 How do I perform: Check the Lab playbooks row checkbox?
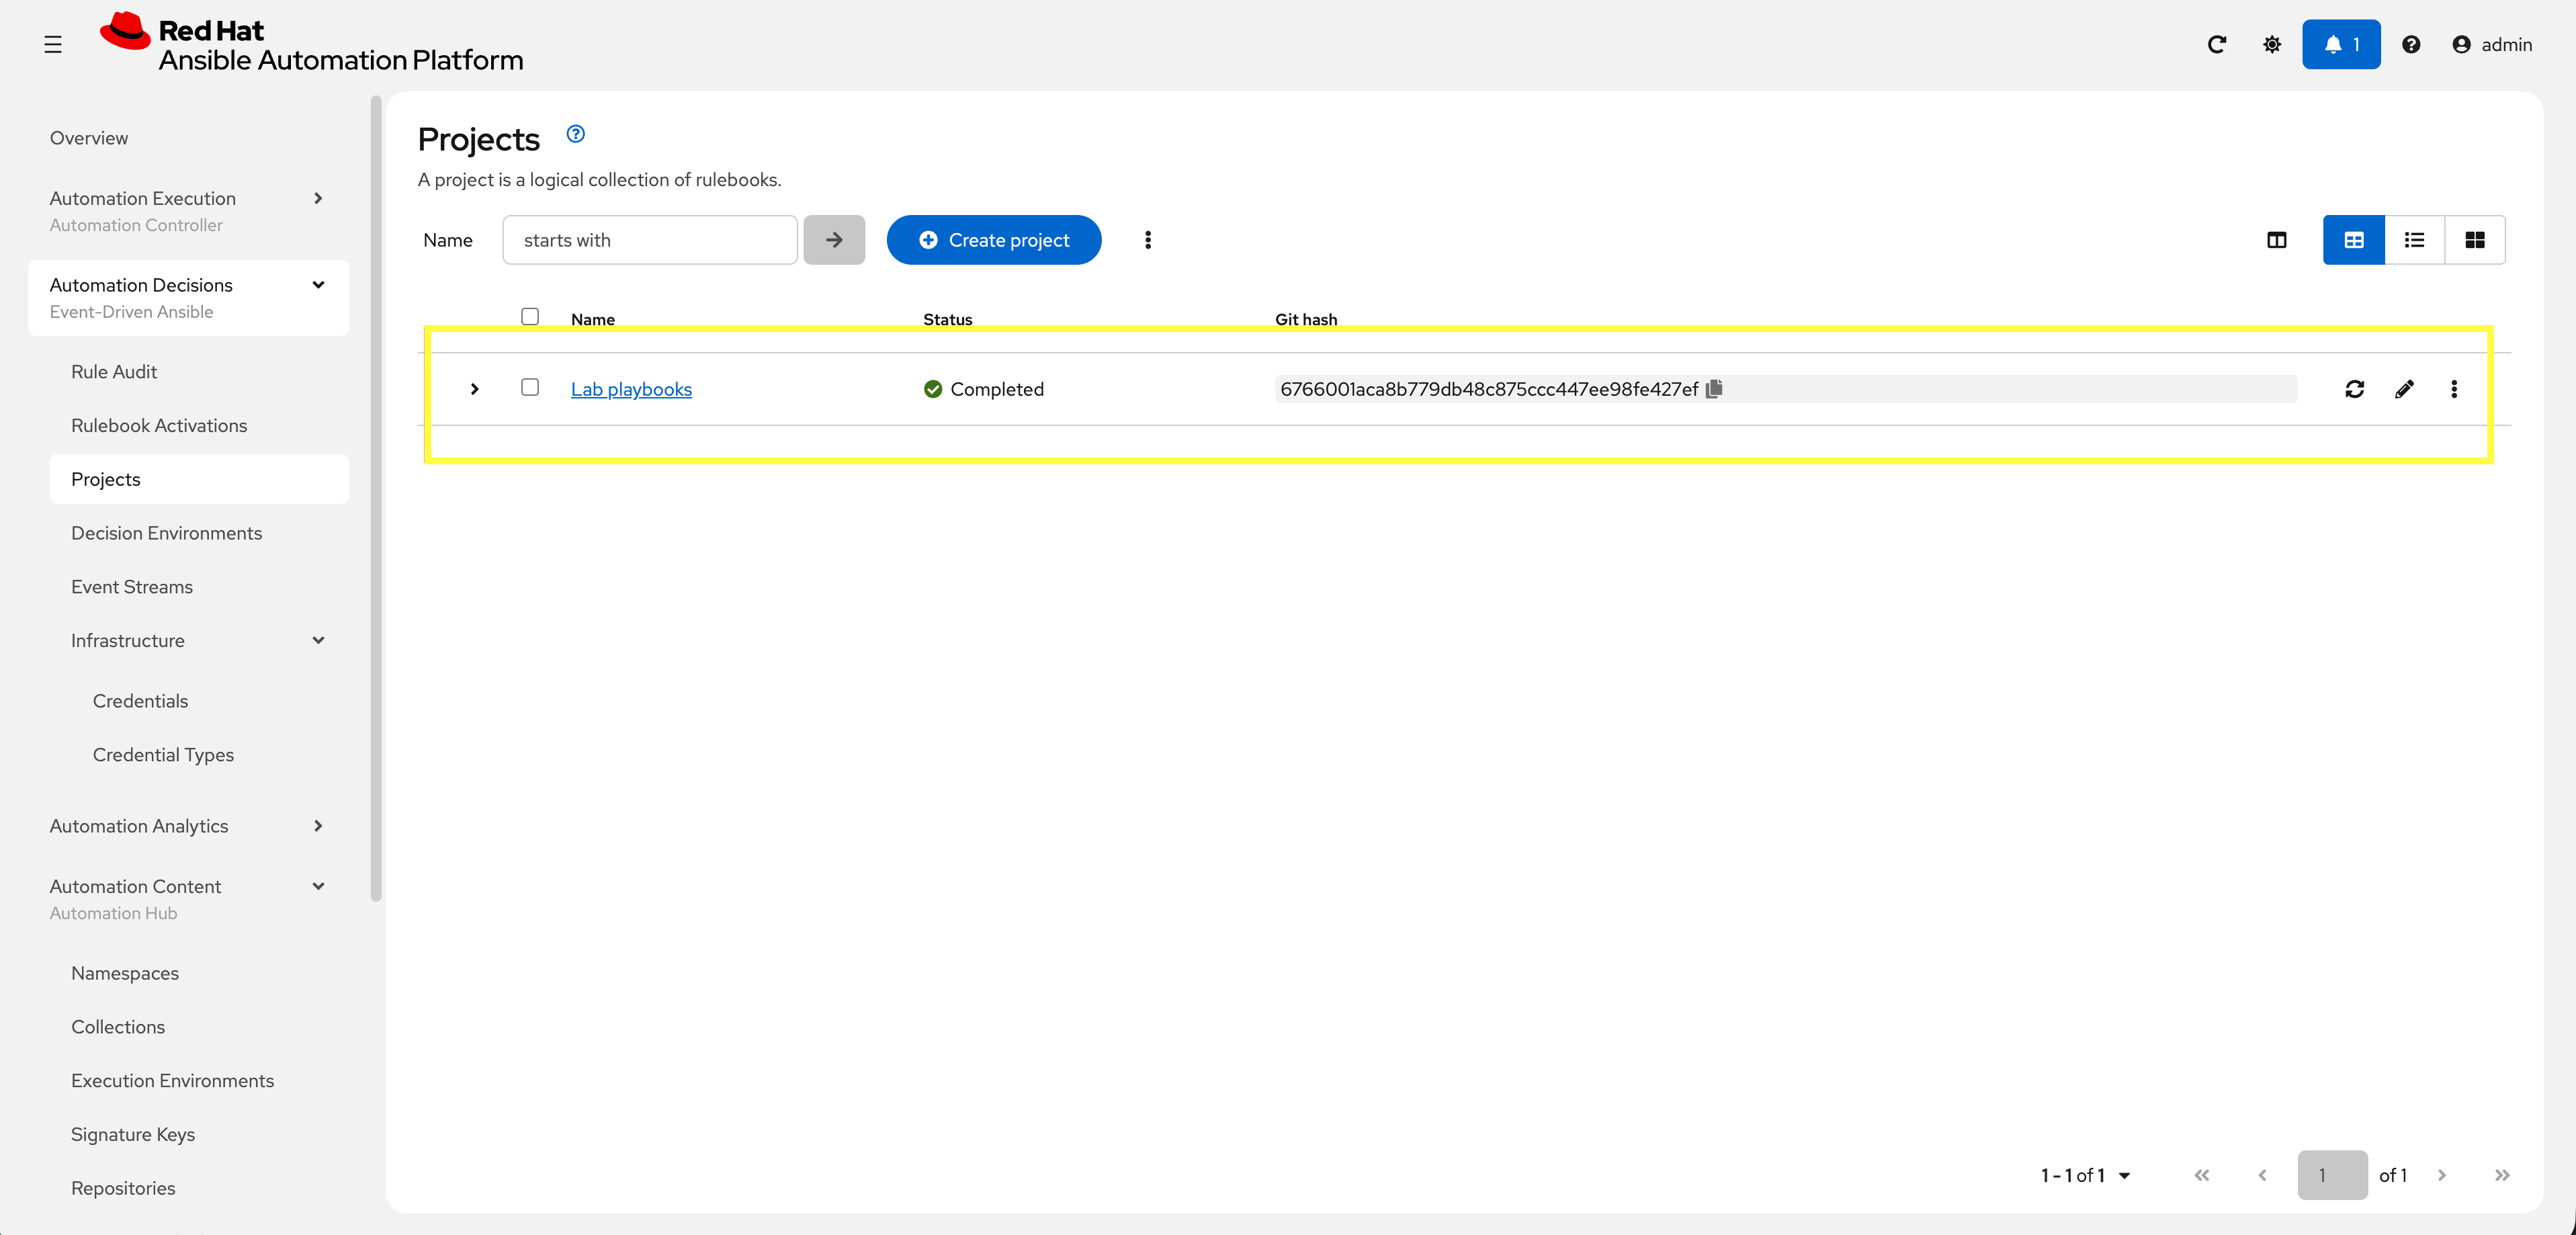click(x=530, y=388)
